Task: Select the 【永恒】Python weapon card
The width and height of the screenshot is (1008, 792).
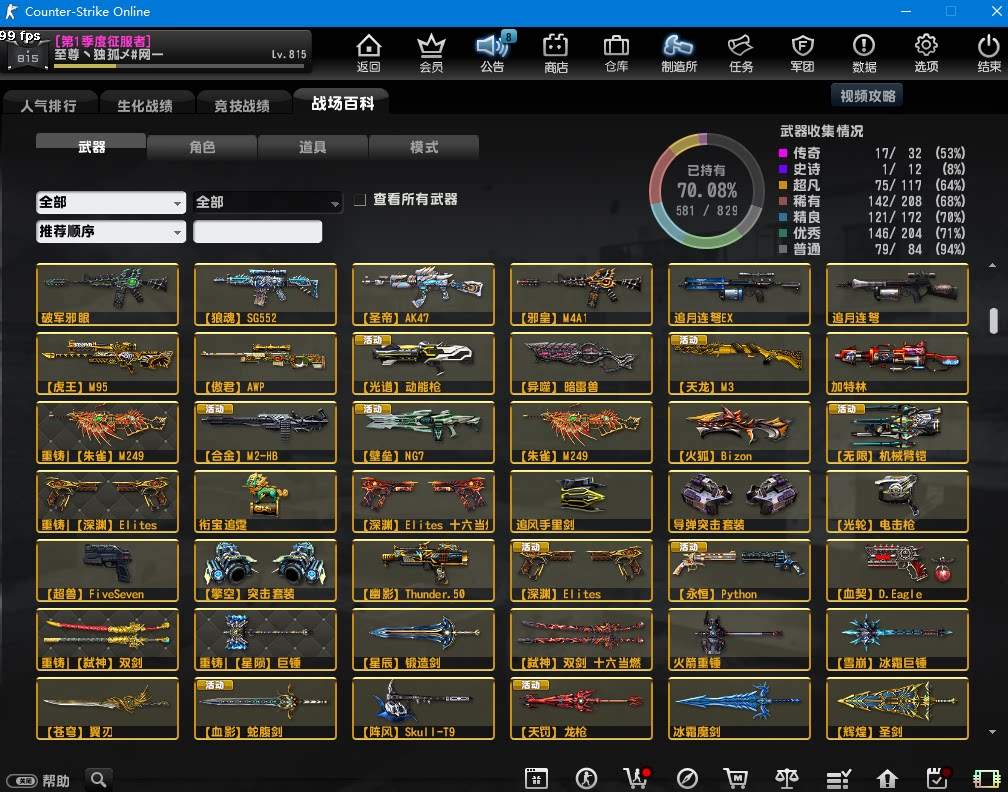Action: click(739, 571)
